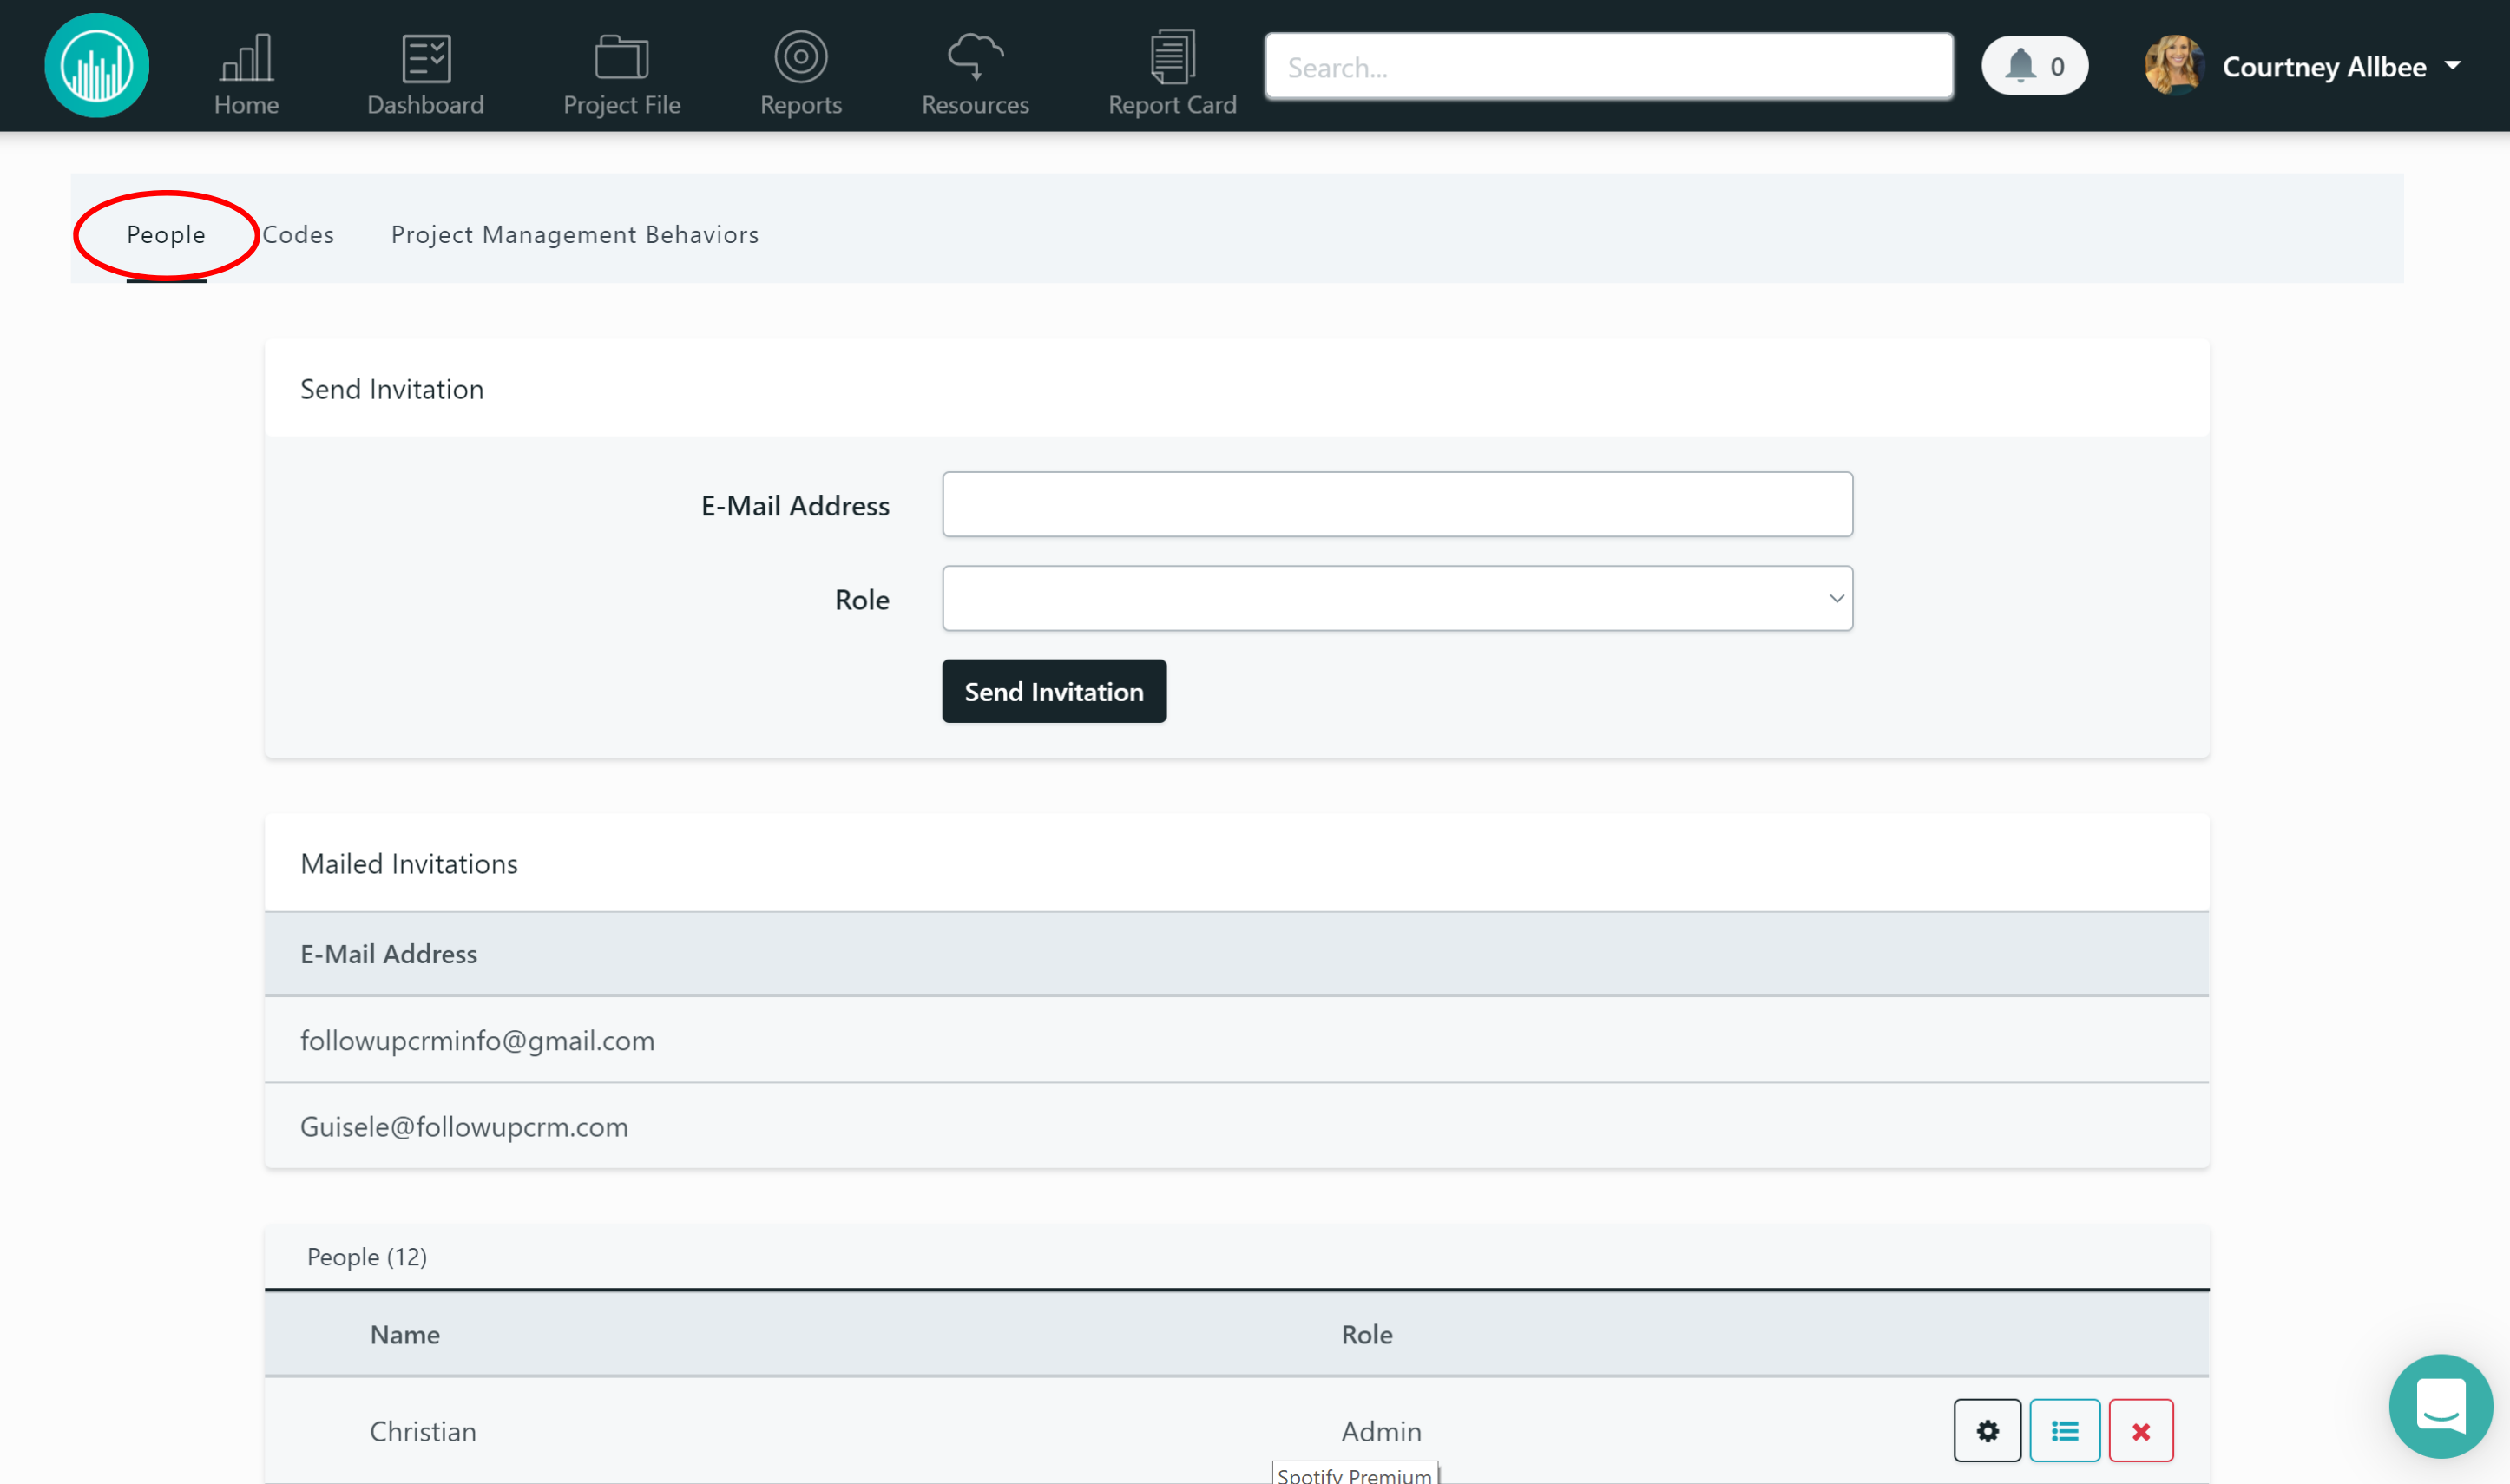The height and width of the screenshot is (1484, 2510).
Task: Click the Role column header
Action: (1367, 1335)
